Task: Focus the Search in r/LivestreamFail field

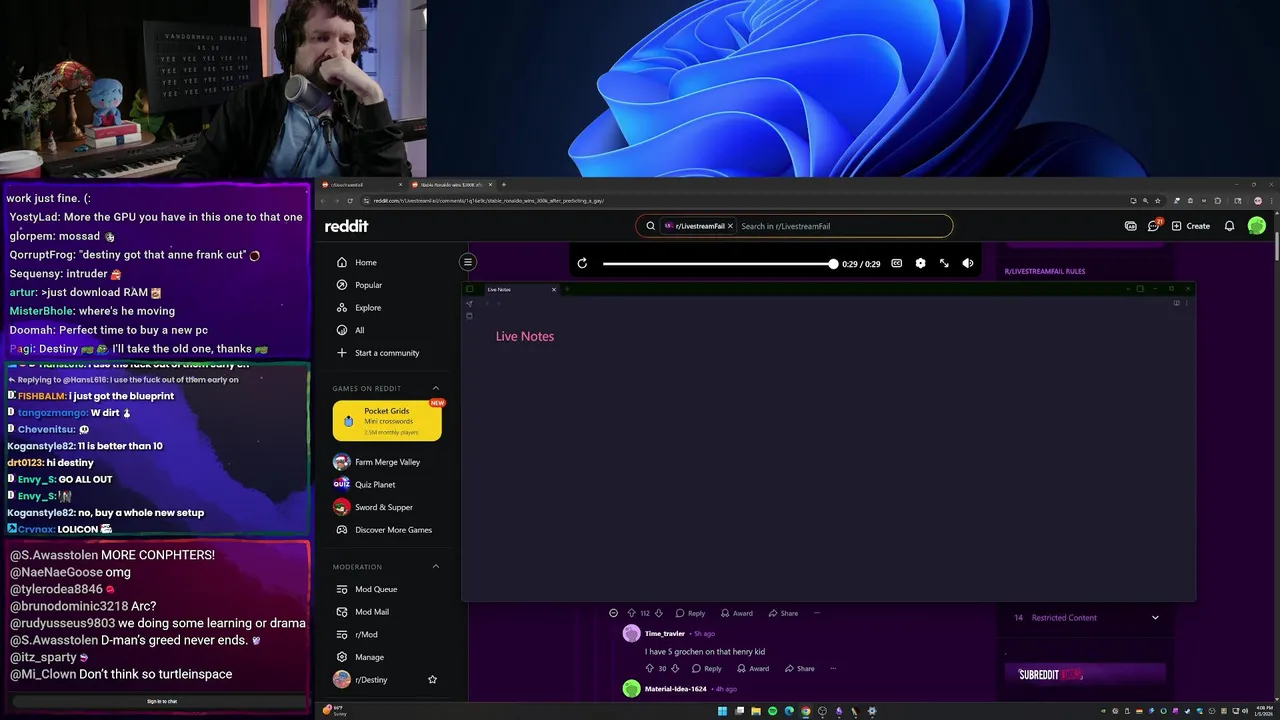Action: click(x=840, y=226)
